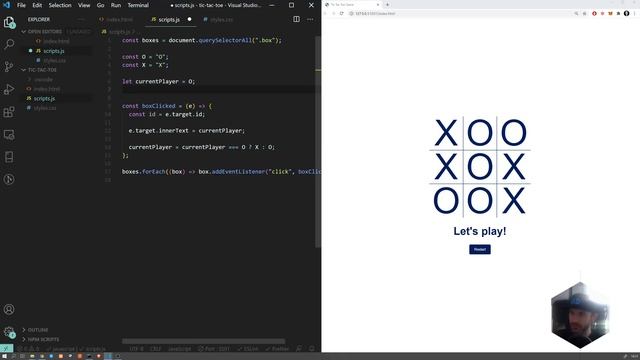The image size is (640, 360).
Task: Open the Accounts menu in VS Code
Action: (x=9, y=309)
